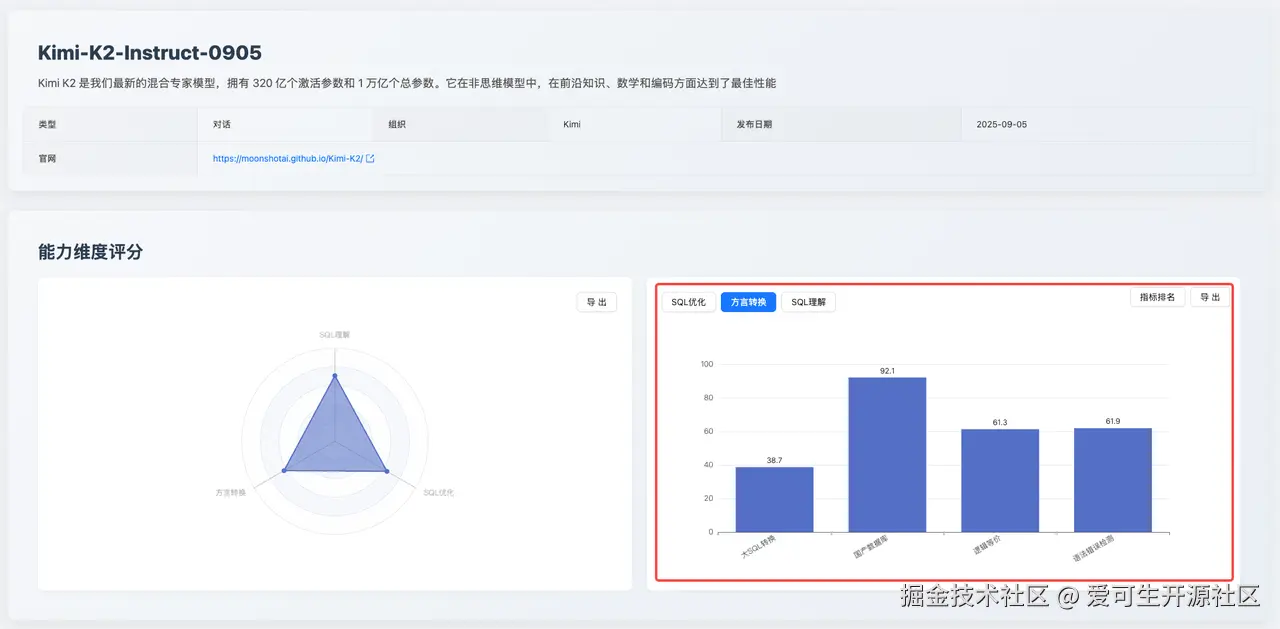
Task: Open the SQL理解 tab
Action: coord(808,302)
